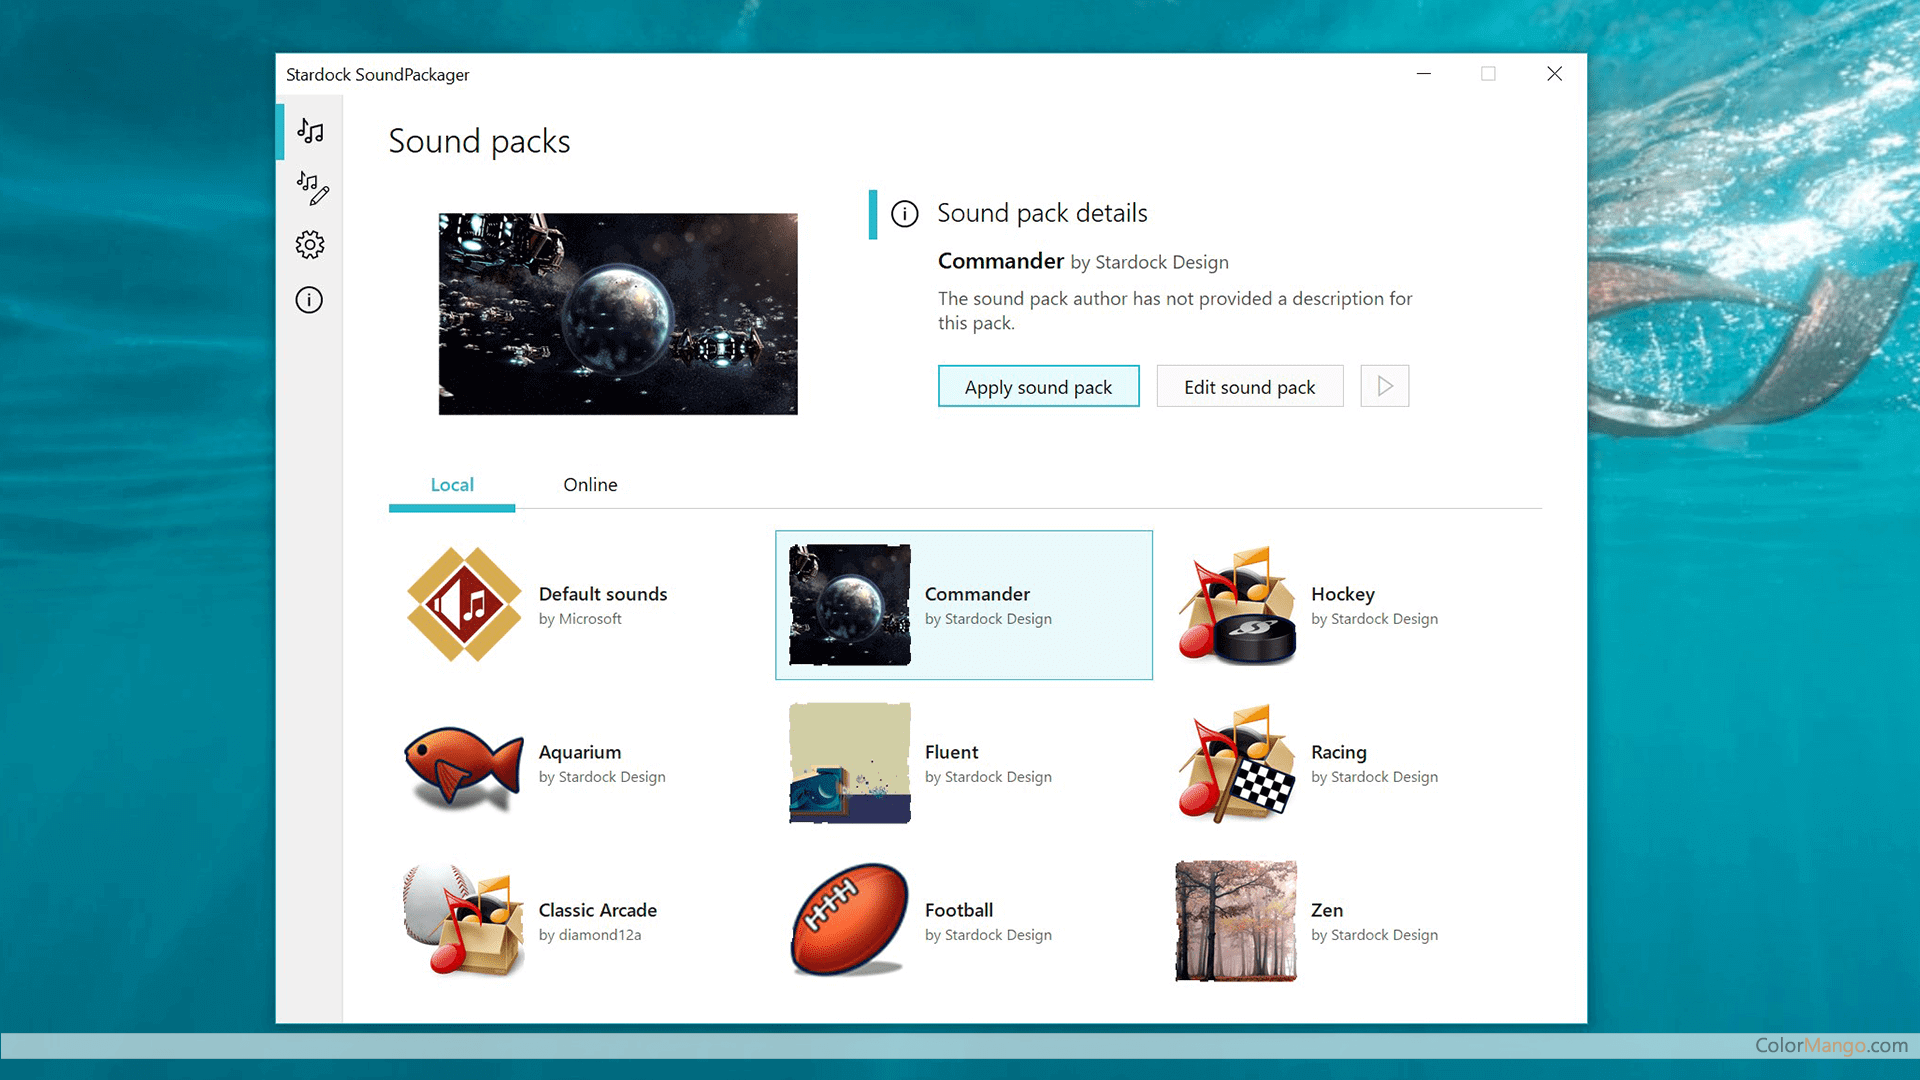Open the Sound packs sidebar icon
Screen dimensions: 1920x1080
pyautogui.click(x=310, y=131)
